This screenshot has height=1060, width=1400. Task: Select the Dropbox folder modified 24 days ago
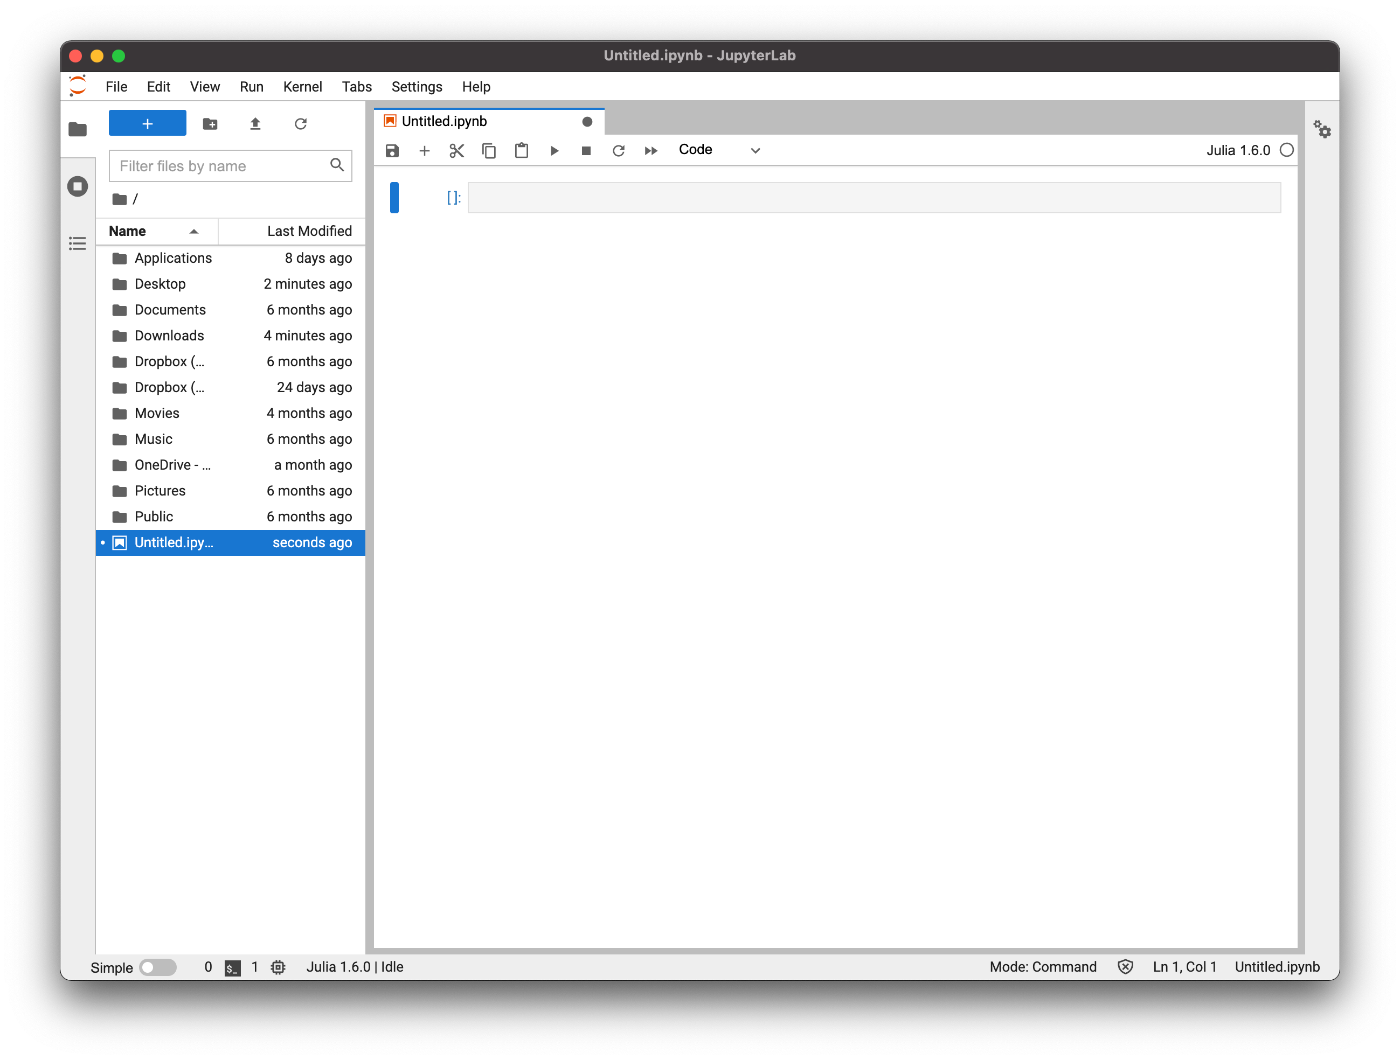click(231, 388)
